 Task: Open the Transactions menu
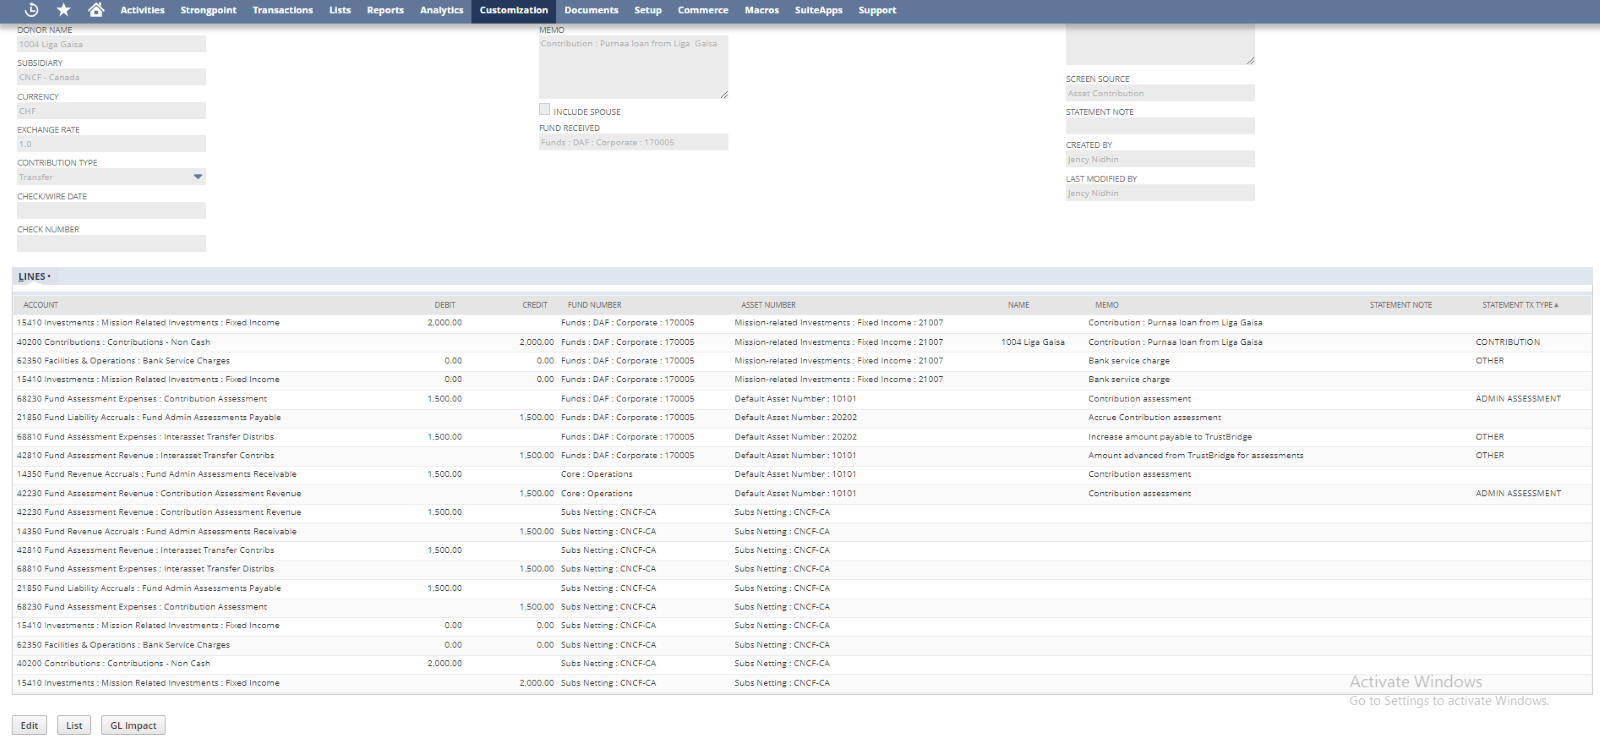pyautogui.click(x=282, y=10)
